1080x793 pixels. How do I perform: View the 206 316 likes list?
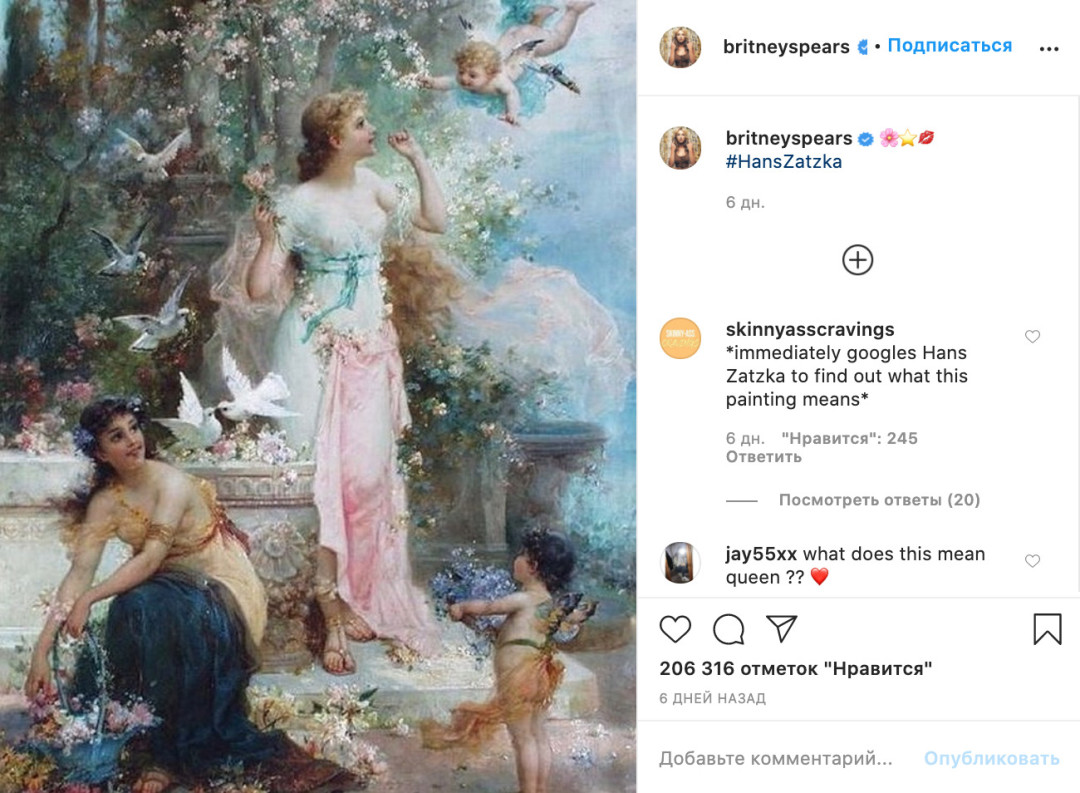coord(795,668)
